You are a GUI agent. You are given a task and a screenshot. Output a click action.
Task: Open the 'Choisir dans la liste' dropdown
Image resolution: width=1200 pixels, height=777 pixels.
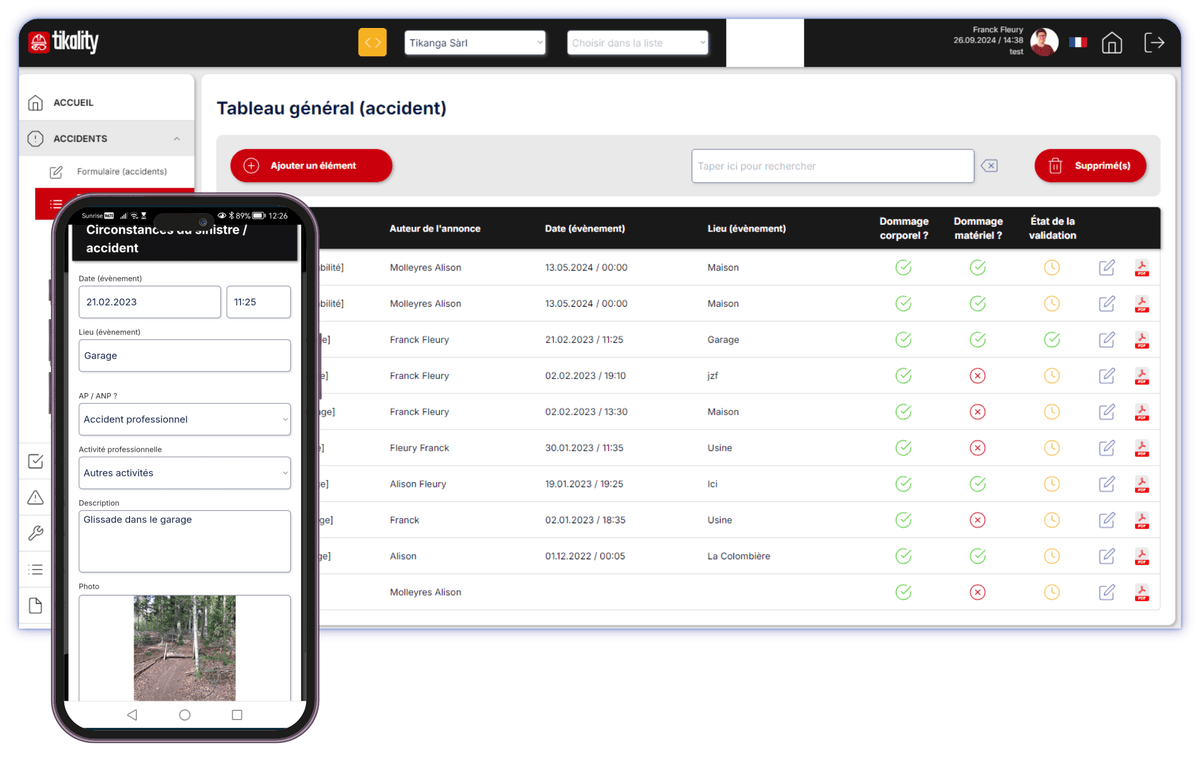tap(638, 43)
